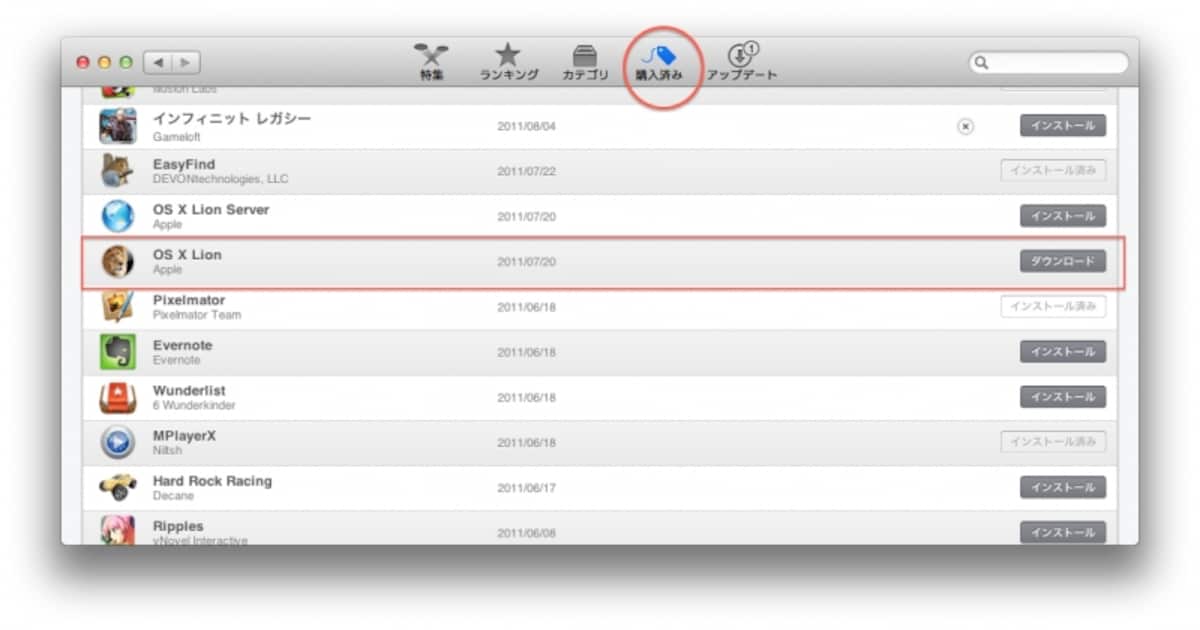This screenshot has height=630, width=1200.
Task: Select the 購入済み purchased tab
Action: coord(659,61)
